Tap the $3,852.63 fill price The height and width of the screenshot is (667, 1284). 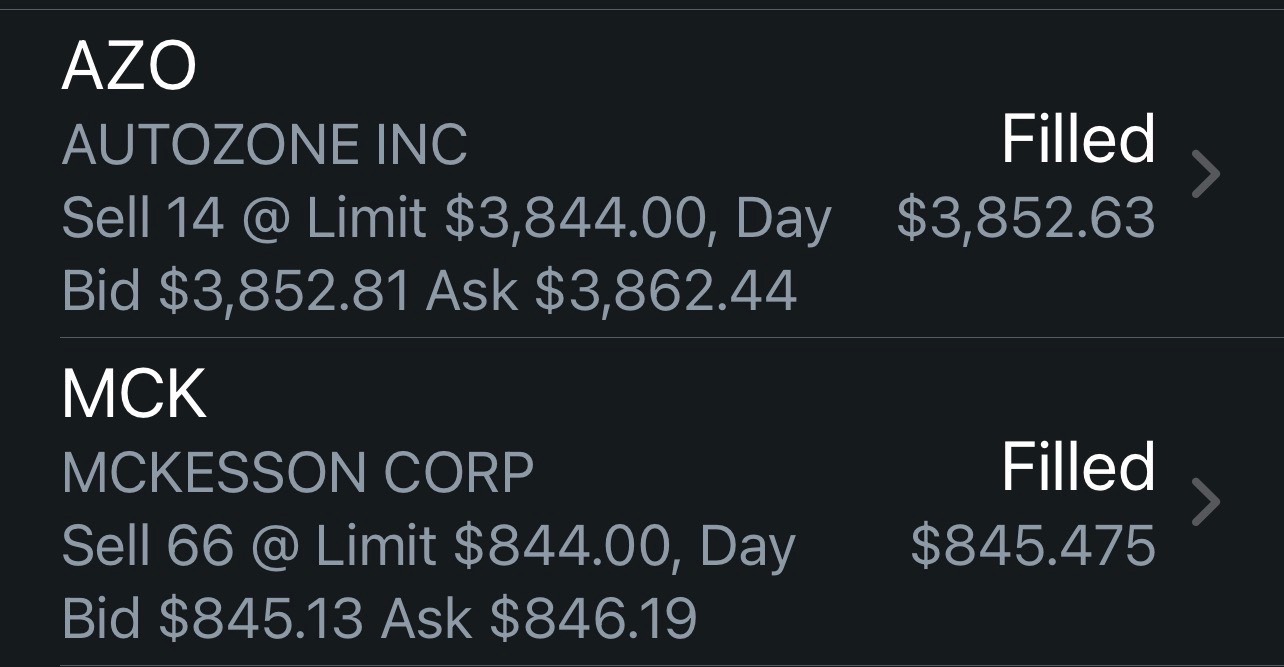pyautogui.click(x=1025, y=218)
